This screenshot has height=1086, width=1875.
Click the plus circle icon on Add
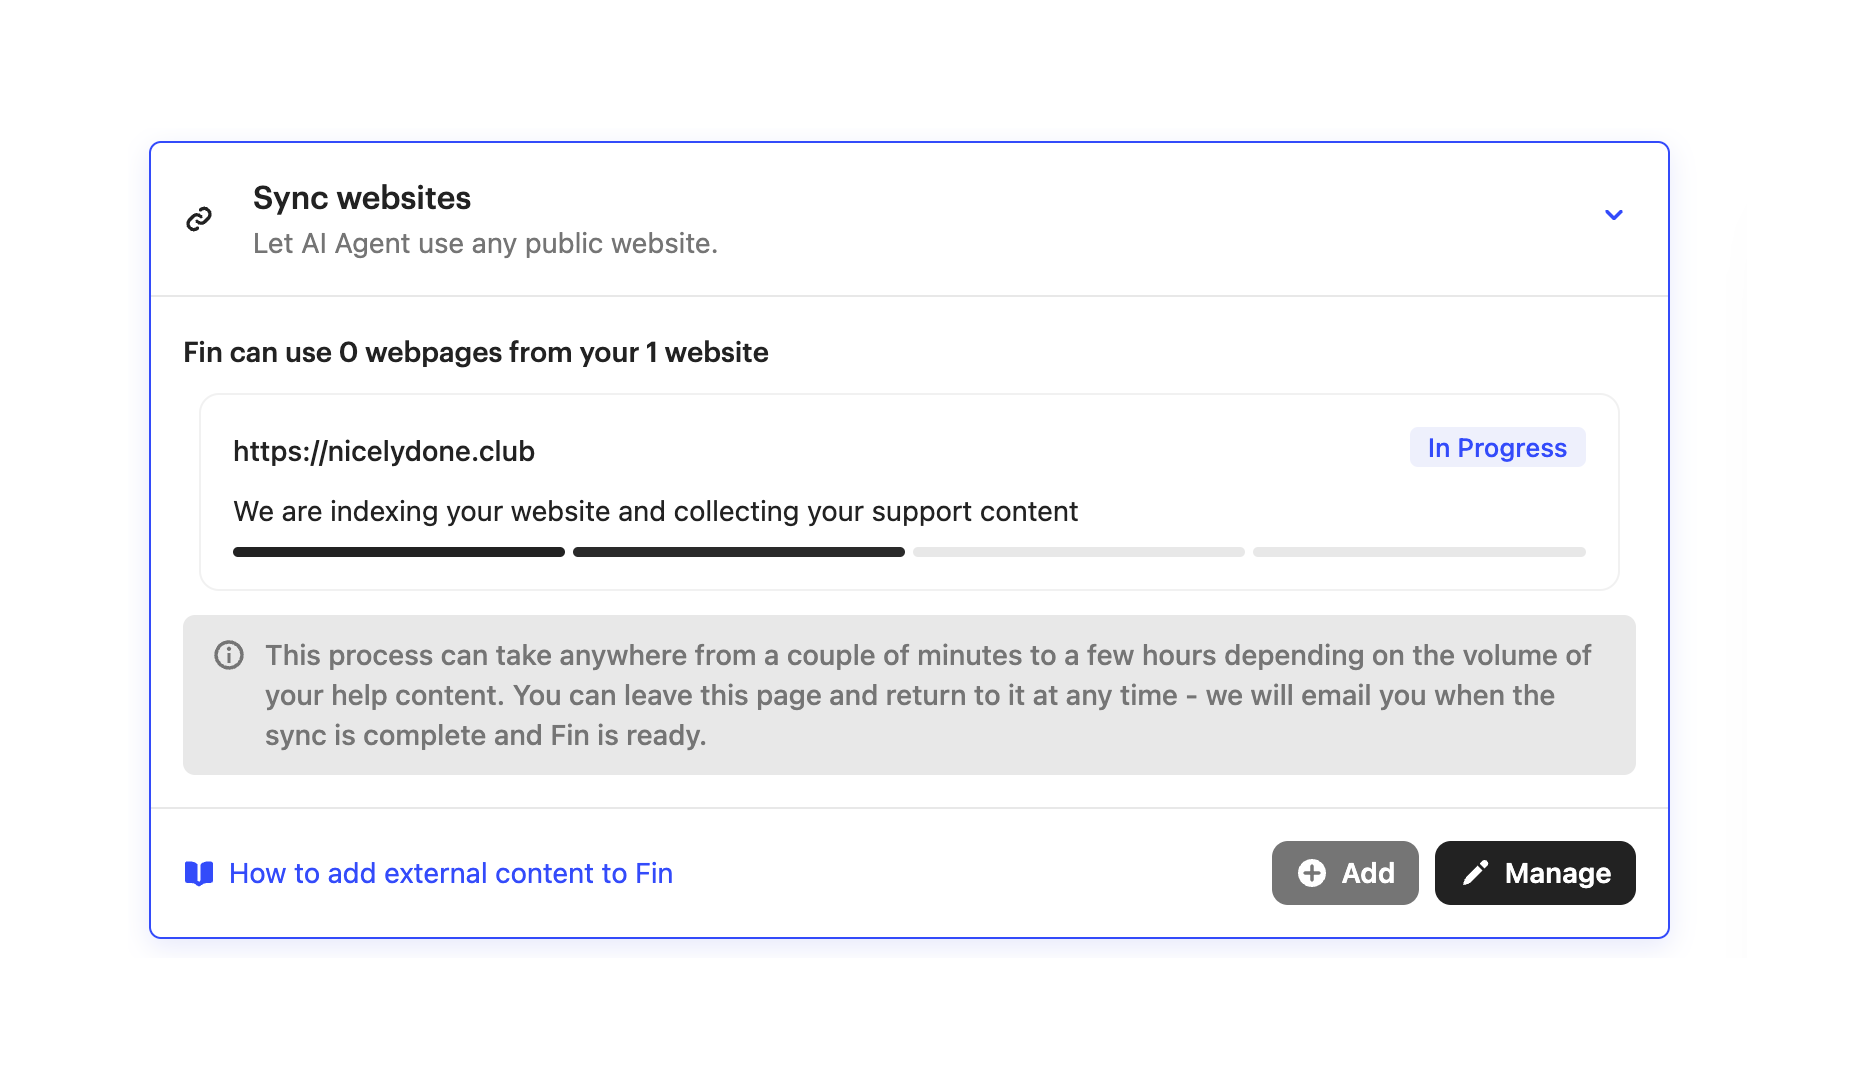[x=1311, y=873]
